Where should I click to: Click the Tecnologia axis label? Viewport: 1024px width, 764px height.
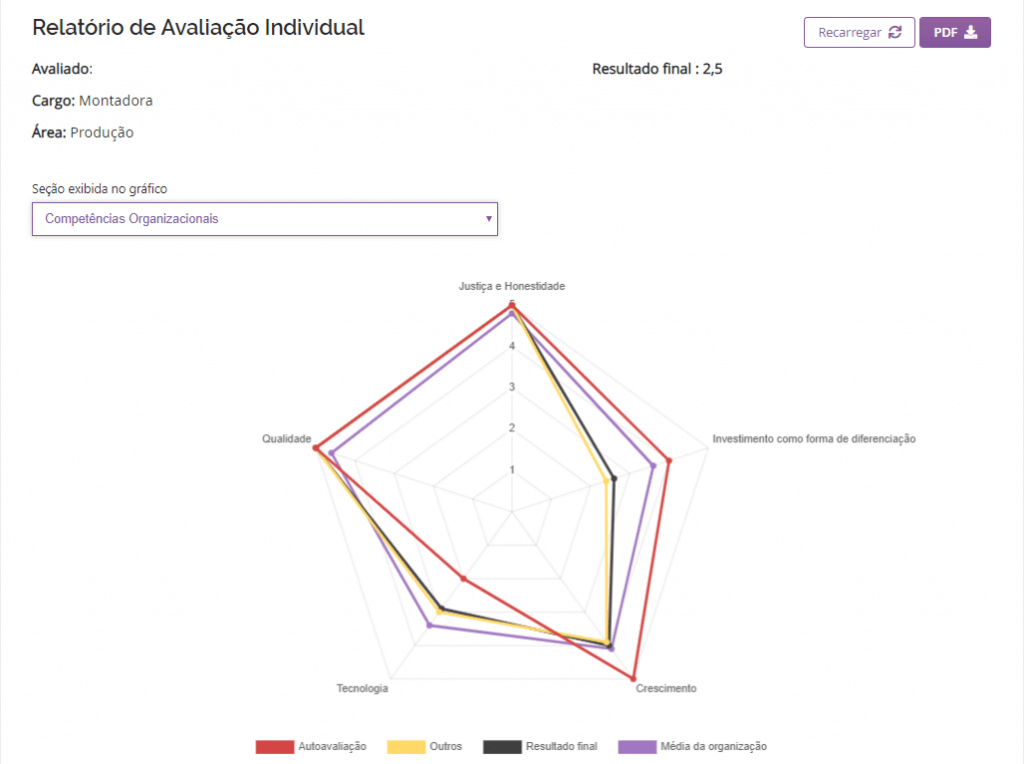[362, 688]
